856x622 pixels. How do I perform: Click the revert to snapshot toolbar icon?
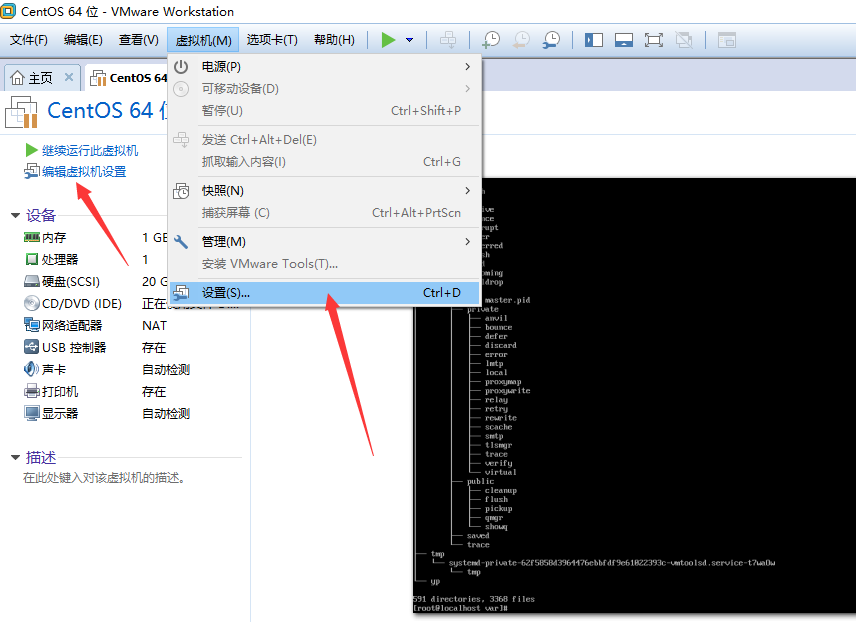pyautogui.click(x=521, y=40)
